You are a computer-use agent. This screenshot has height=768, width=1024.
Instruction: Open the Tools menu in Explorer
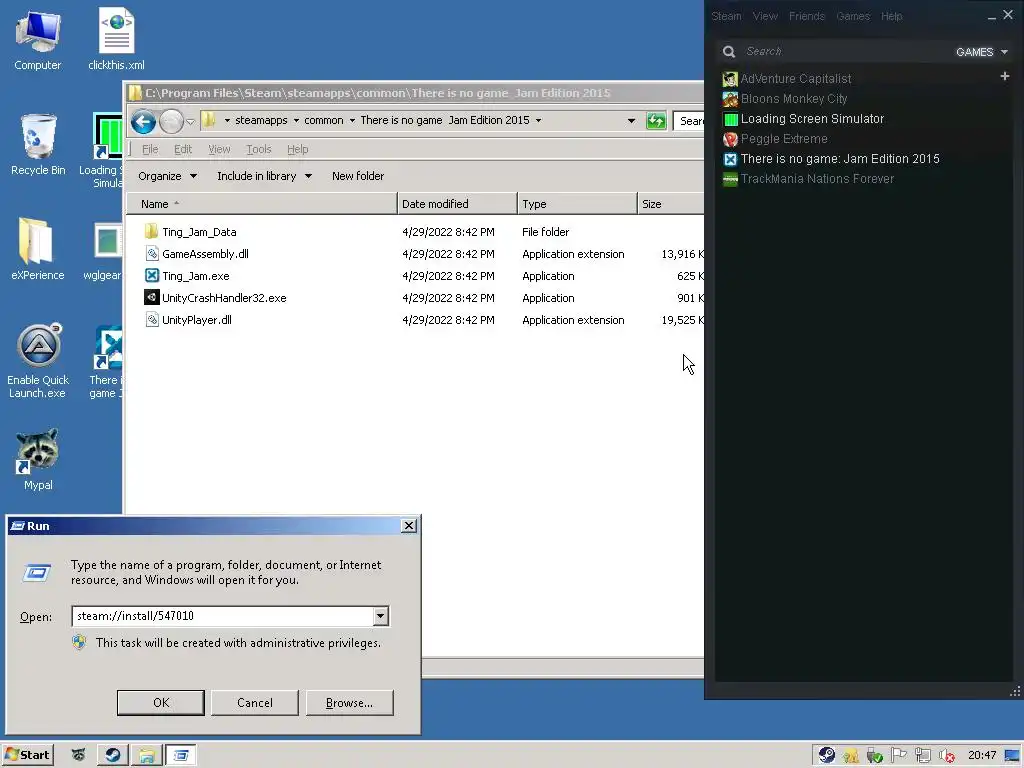tap(259, 150)
